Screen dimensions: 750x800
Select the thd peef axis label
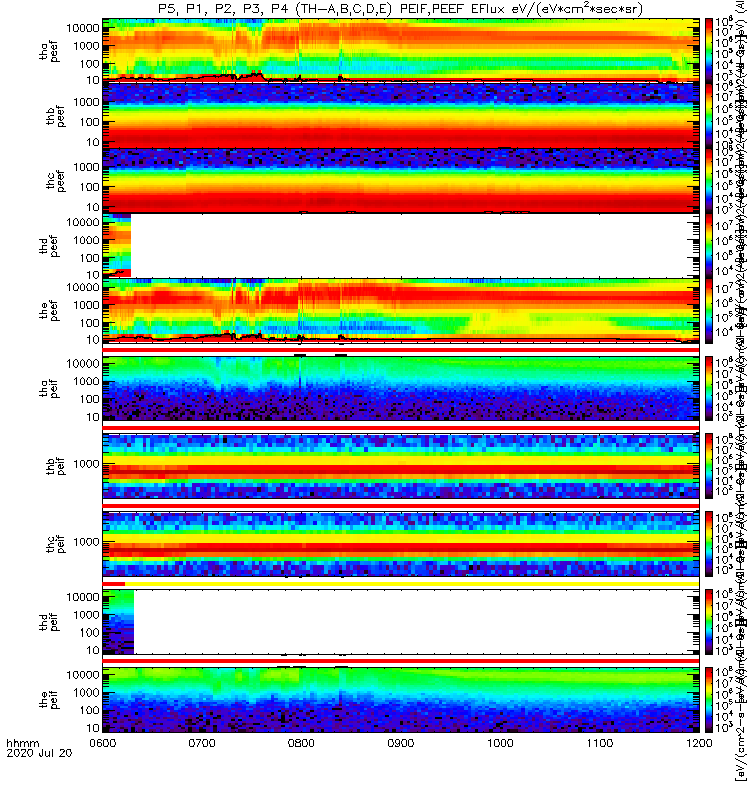pos(49,246)
